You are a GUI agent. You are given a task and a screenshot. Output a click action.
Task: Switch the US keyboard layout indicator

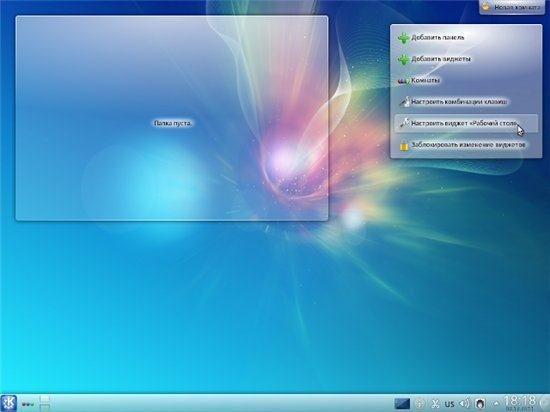pyautogui.click(x=449, y=404)
